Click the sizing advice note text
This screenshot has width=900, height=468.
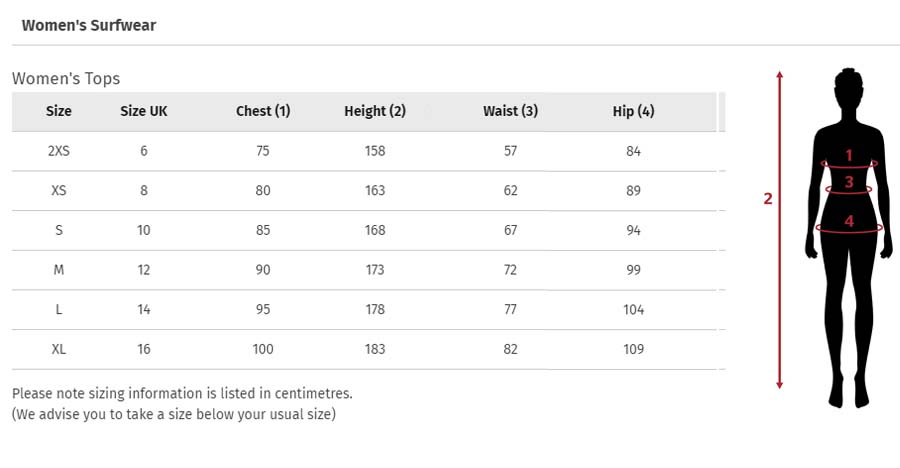[174, 414]
